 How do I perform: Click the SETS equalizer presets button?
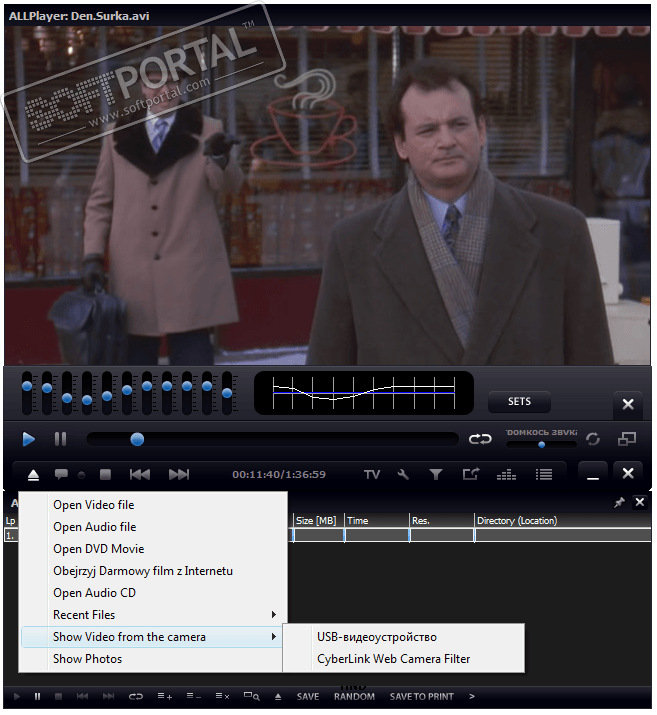coord(521,403)
